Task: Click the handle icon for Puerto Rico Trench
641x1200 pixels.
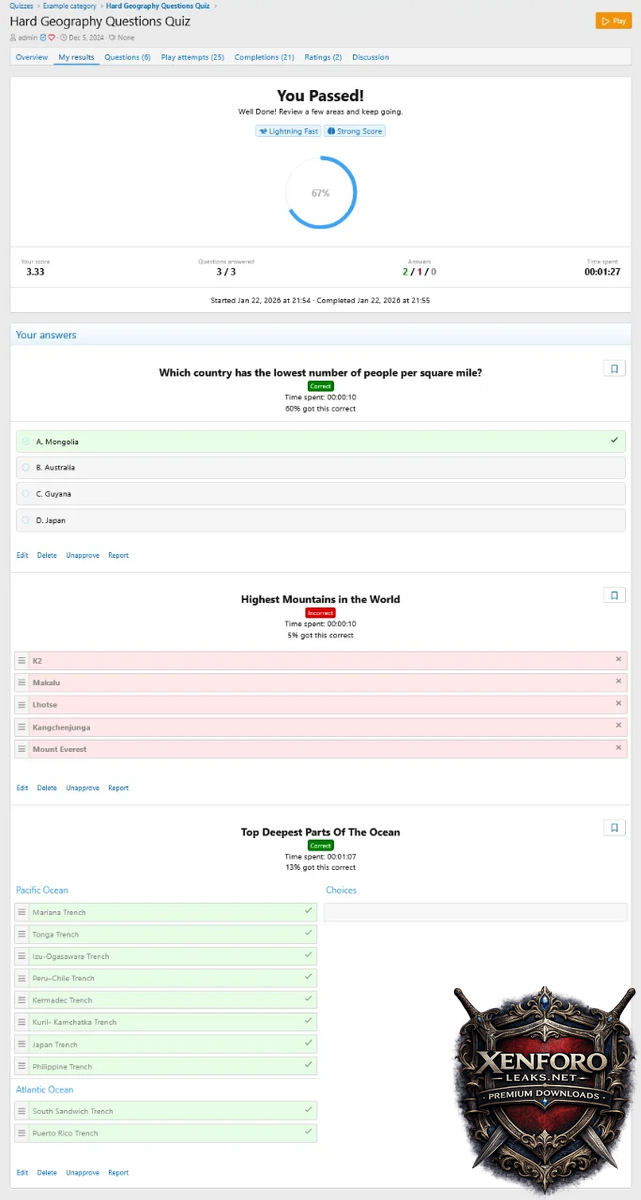Action: pos(22,1133)
